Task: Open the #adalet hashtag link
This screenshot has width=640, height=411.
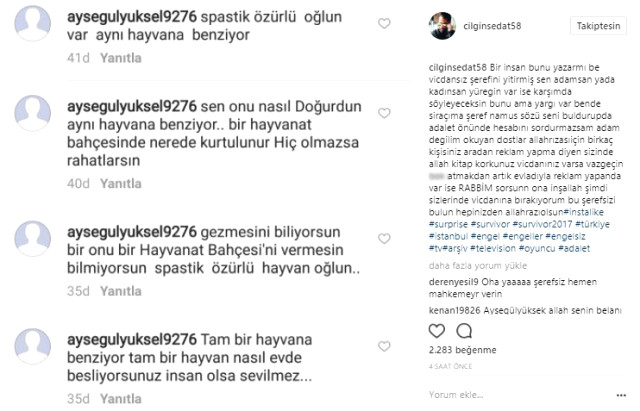Action: [x=574, y=248]
